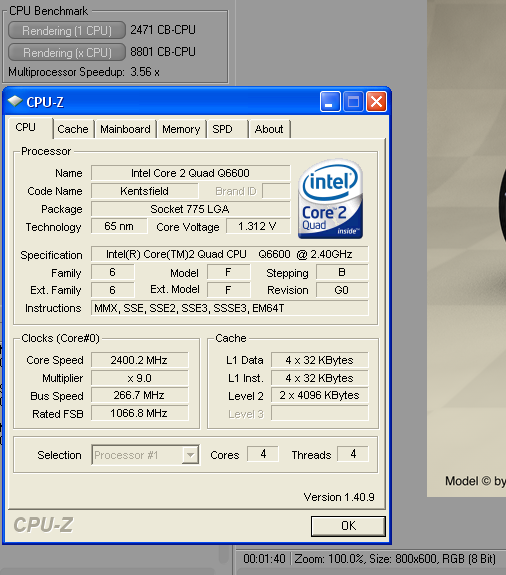Viewport: 506px width, 575px height.
Task: Click the L1 Inst. cache value field
Action: (x=320, y=378)
